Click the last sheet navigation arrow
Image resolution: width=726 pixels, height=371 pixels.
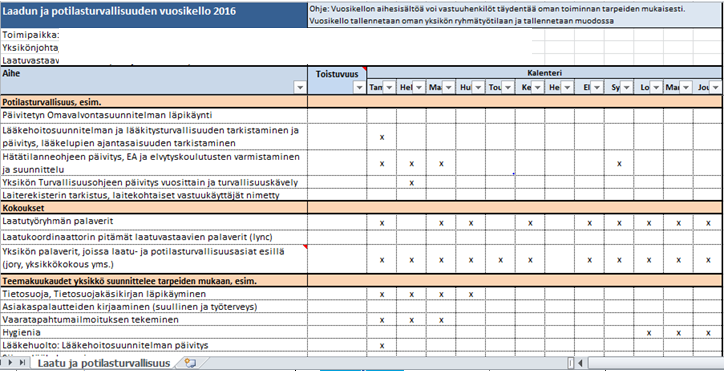click(22, 363)
